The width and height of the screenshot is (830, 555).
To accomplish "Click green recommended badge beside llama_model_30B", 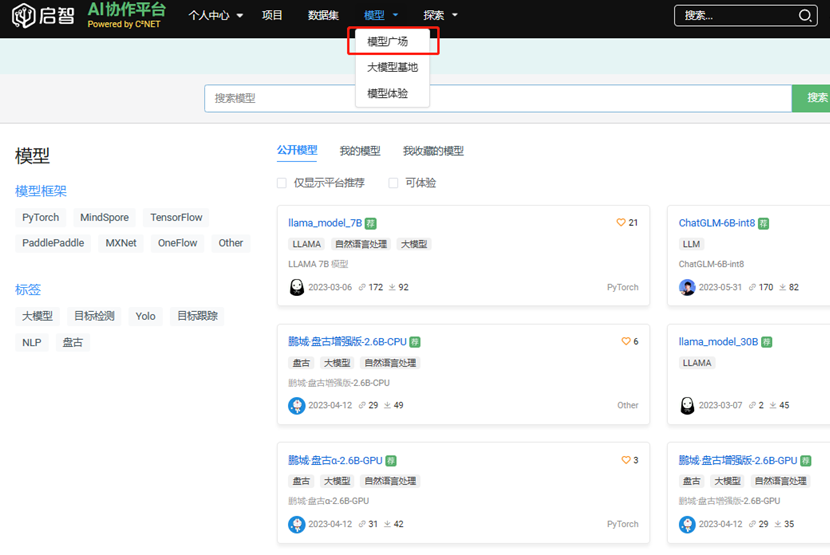I will (765, 342).
